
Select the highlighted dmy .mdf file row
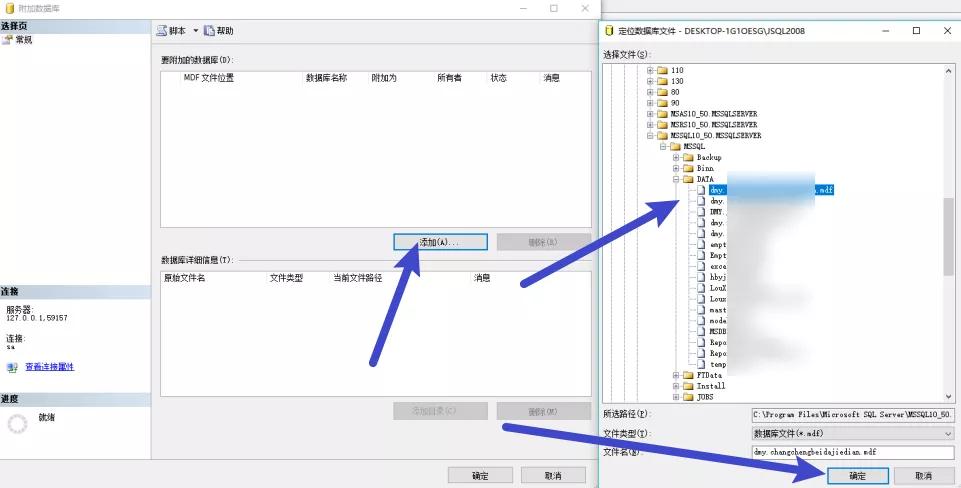(771, 190)
